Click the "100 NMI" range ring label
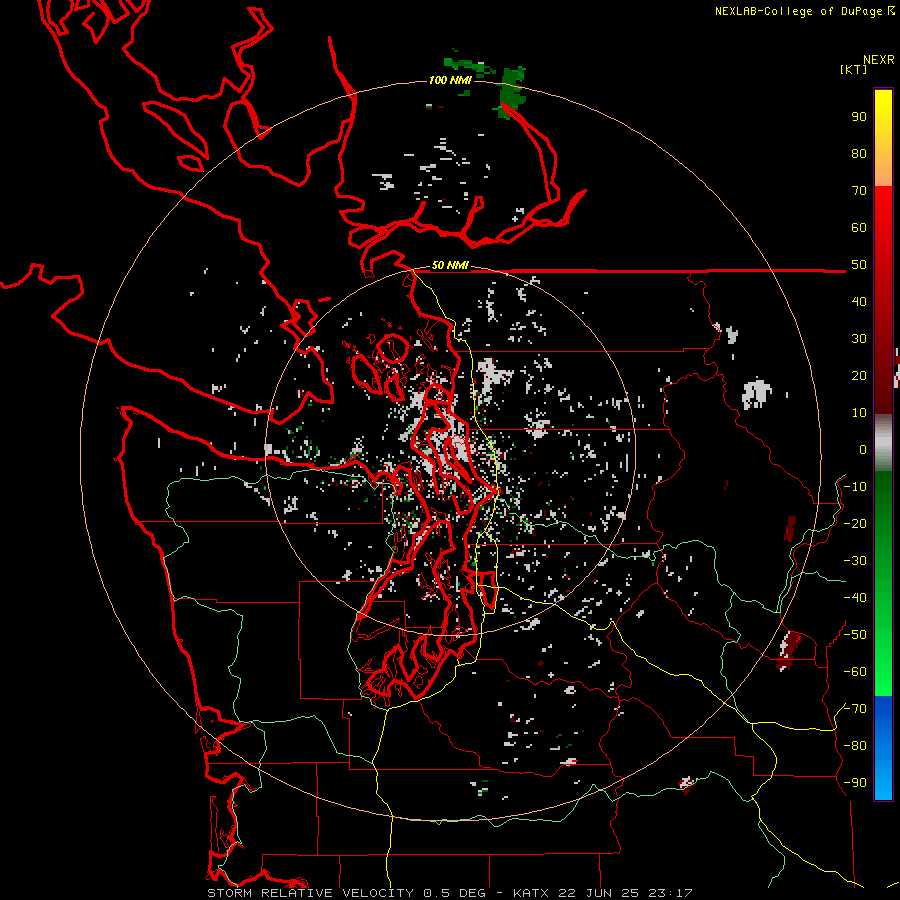900x900 pixels. point(450,80)
